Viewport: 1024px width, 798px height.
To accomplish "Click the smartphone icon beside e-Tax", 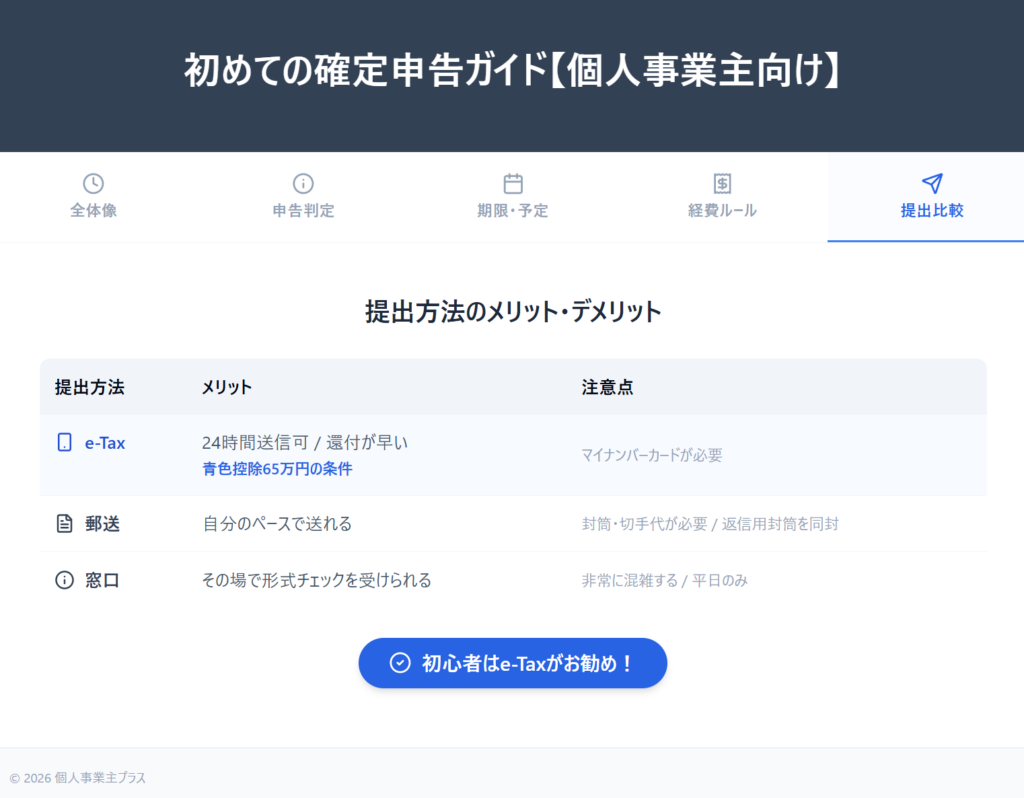I will pyautogui.click(x=63, y=442).
